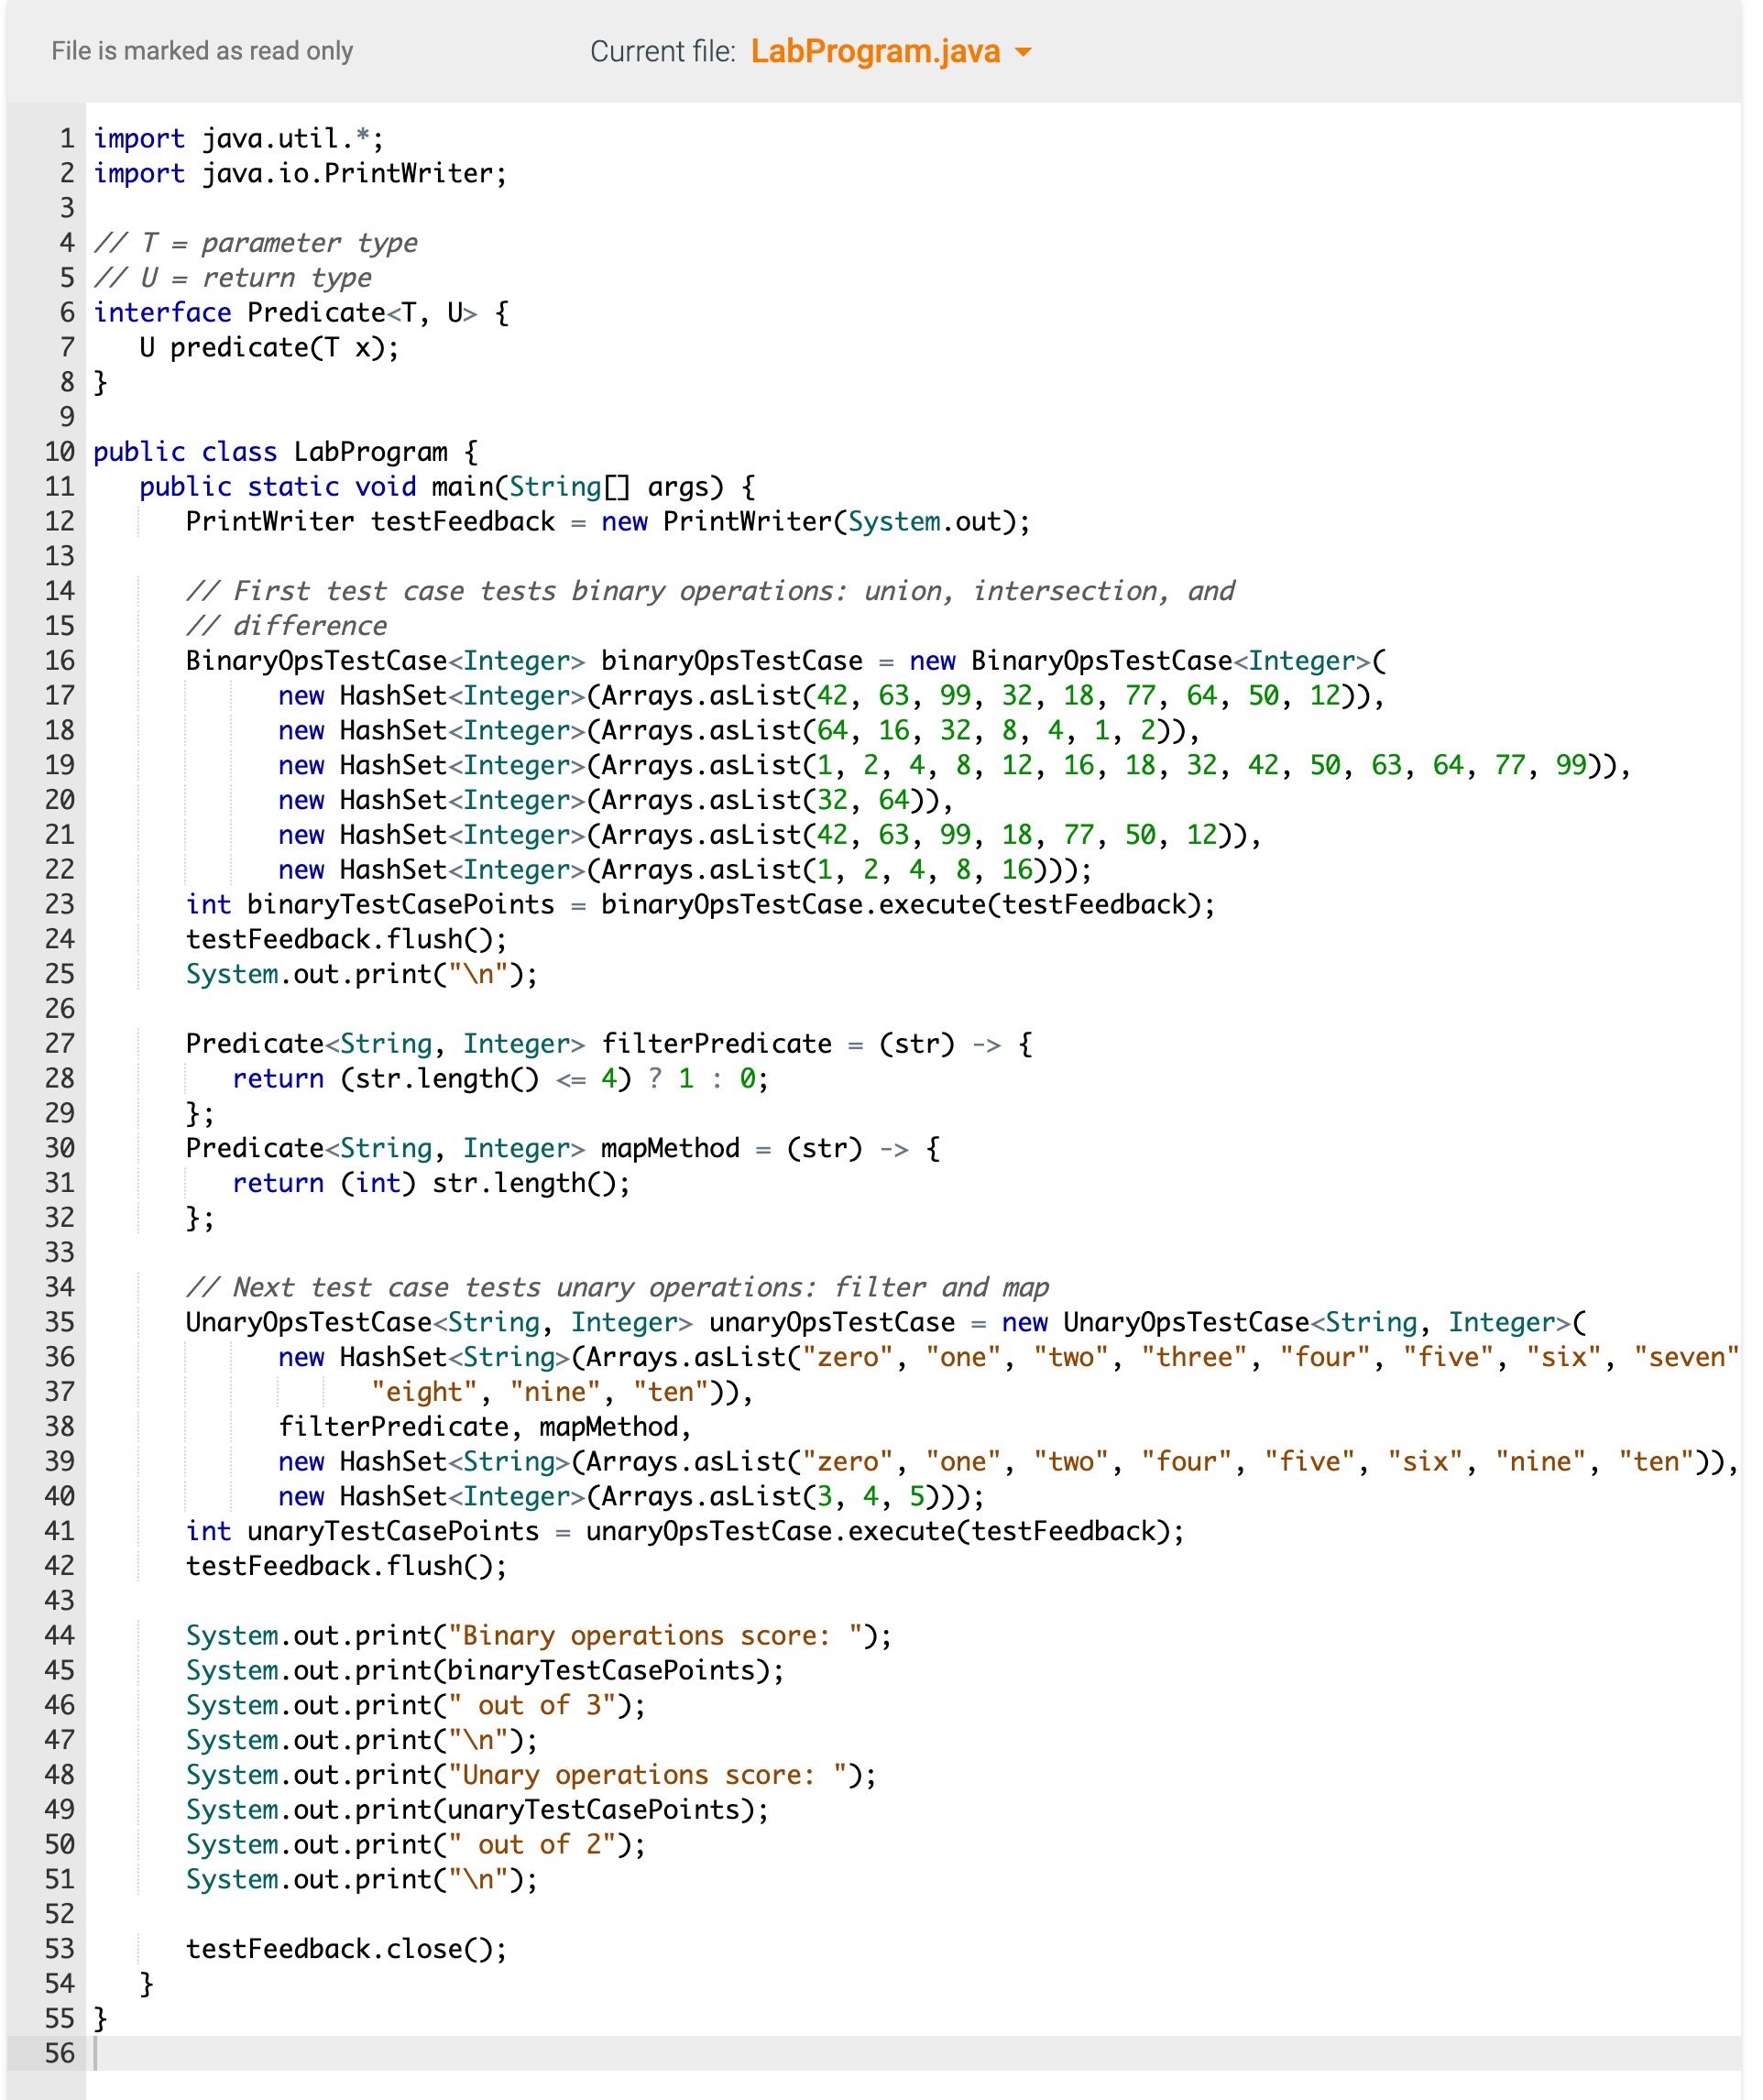Click 'LabProgram' class name on line 10

click(370, 452)
